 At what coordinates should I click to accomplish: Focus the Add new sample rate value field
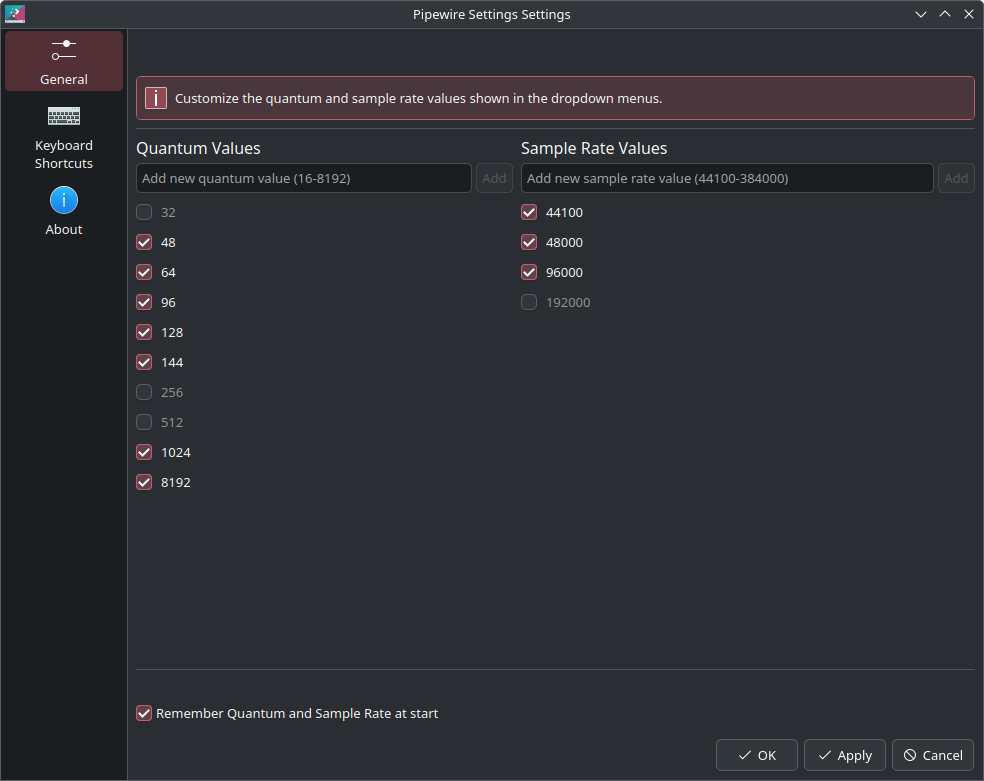click(x=727, y=178)
